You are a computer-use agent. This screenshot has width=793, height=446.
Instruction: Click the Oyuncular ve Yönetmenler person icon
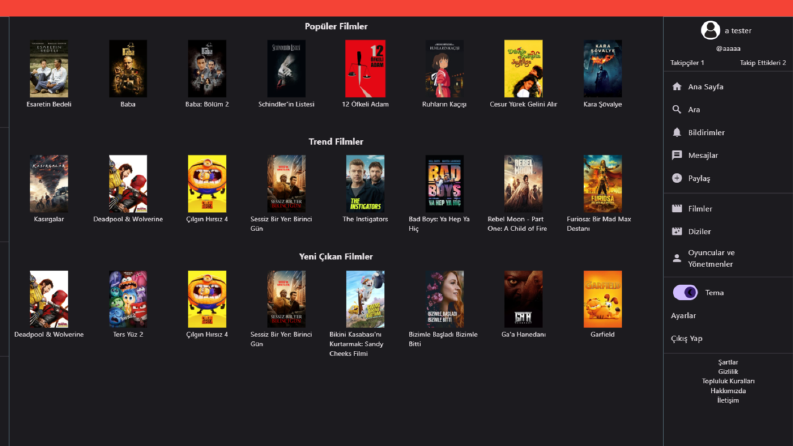point(677,258)
